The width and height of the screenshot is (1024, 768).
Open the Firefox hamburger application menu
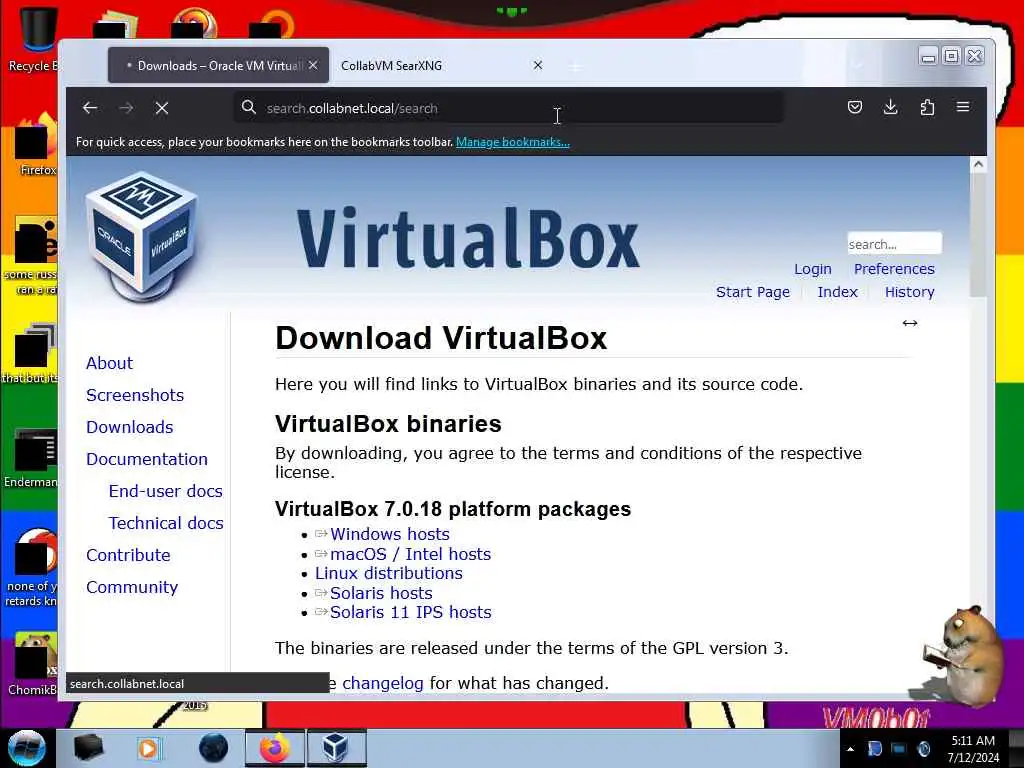pyautogui.click(x=963, y=107)
